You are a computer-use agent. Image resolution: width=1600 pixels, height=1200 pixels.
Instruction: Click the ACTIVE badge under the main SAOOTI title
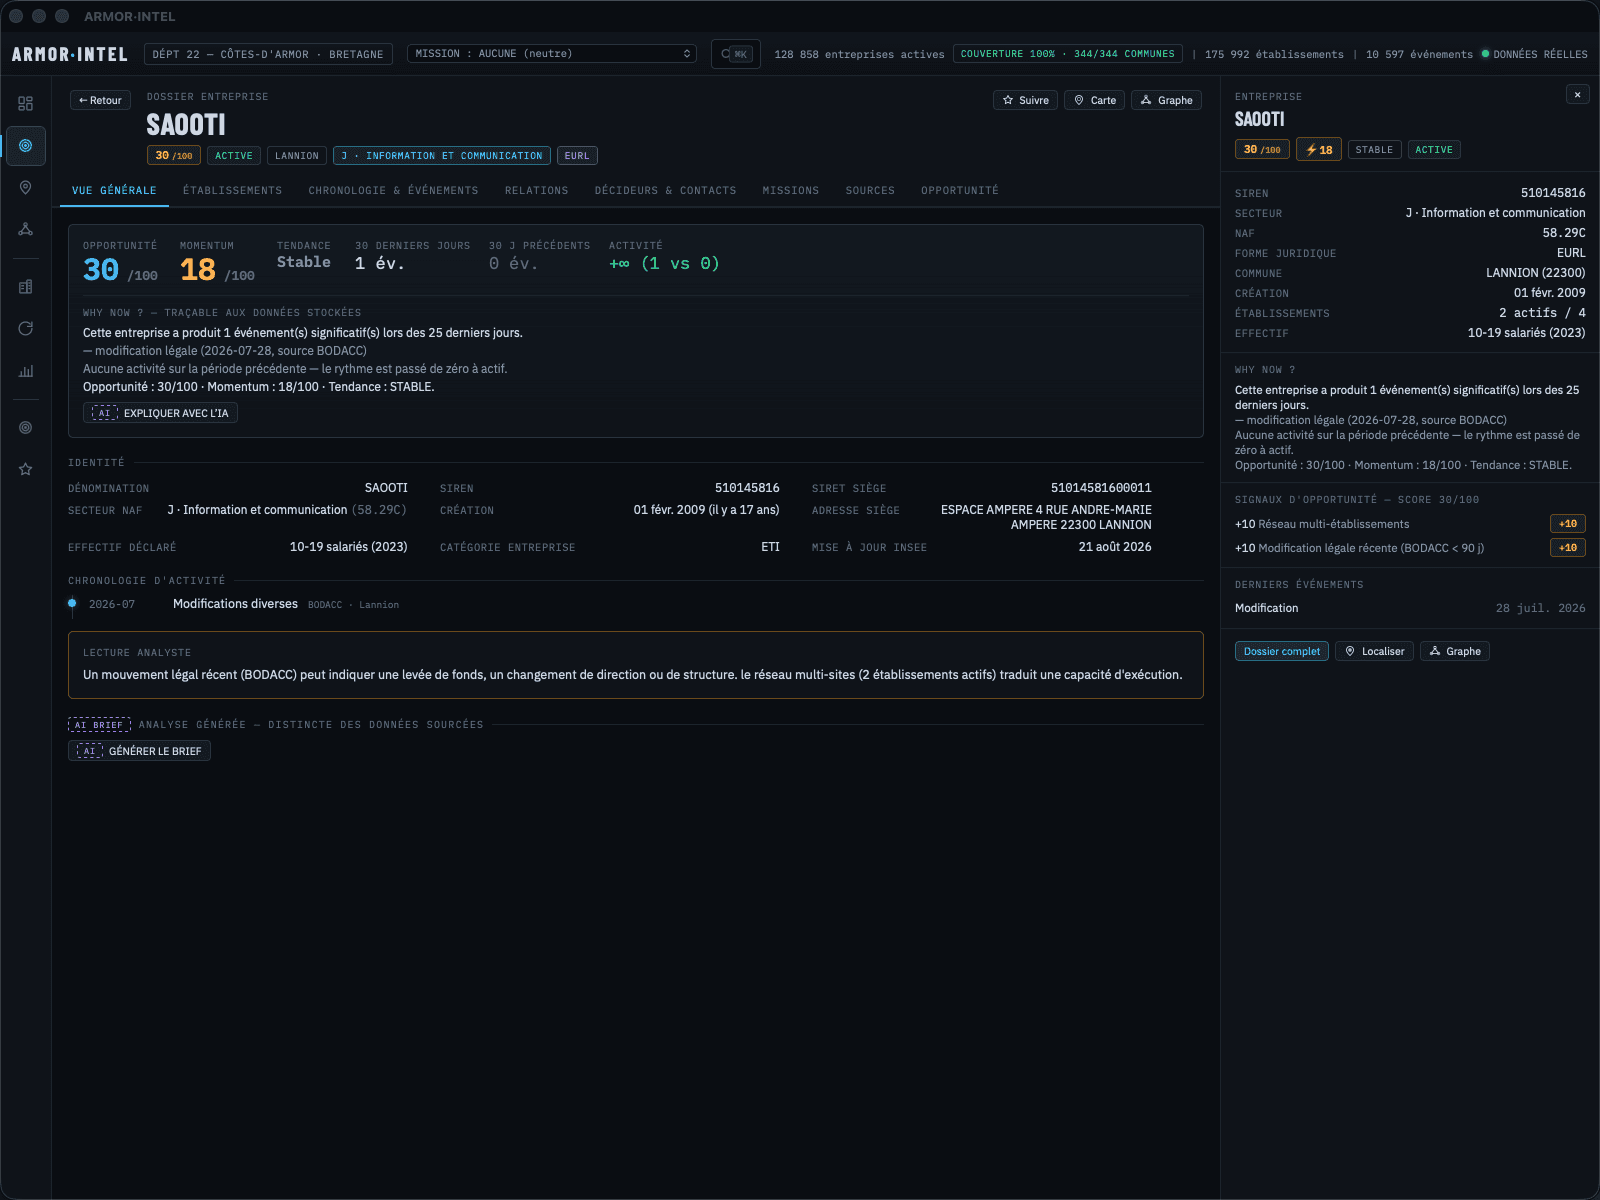(x=234, y=156)
